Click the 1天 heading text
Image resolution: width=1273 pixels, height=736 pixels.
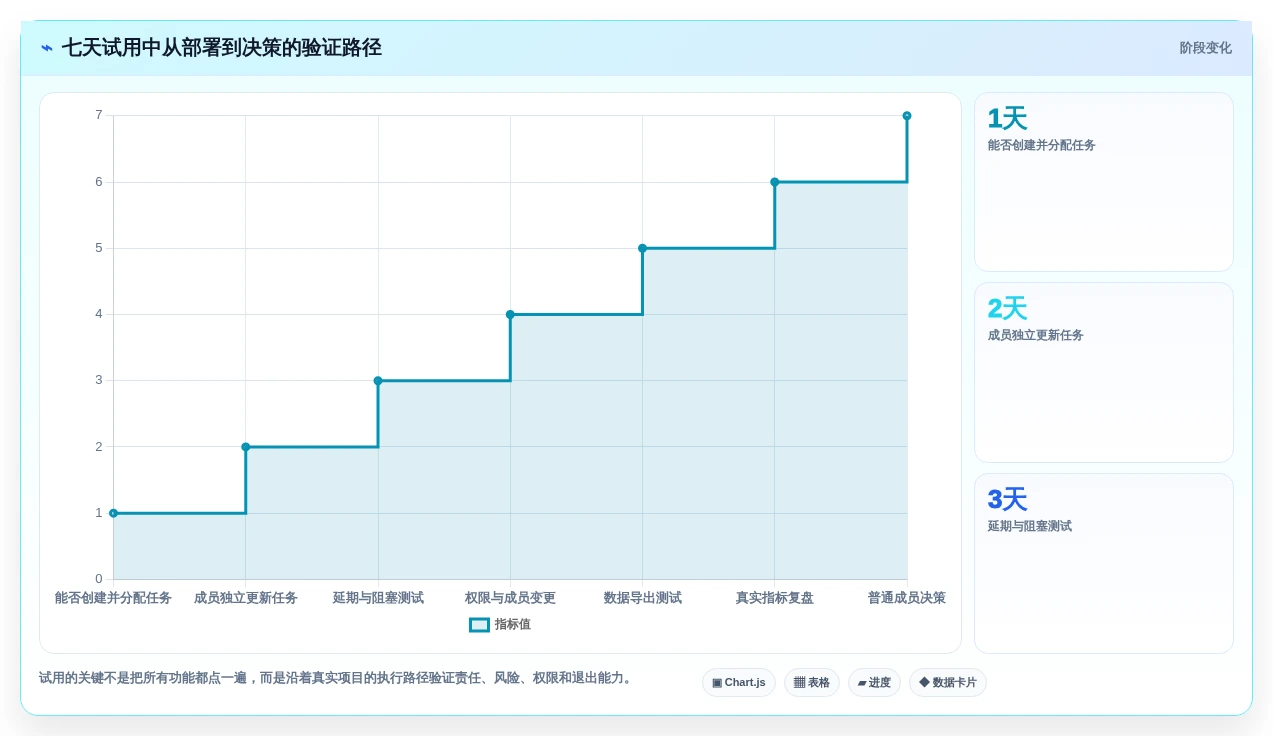(1007, 119)
